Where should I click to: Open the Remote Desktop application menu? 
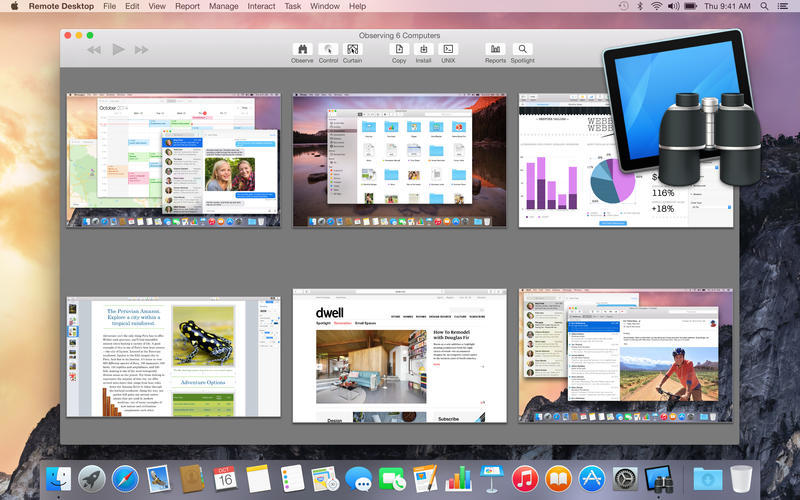(x=61, y=6)
